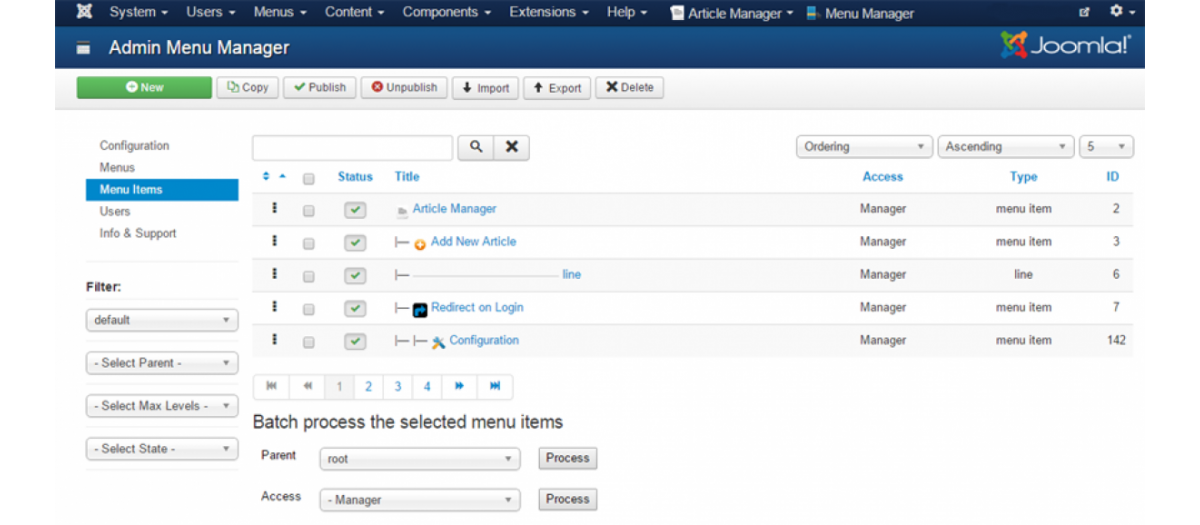Click the Unpublish toolbar button

click(404, 87)
